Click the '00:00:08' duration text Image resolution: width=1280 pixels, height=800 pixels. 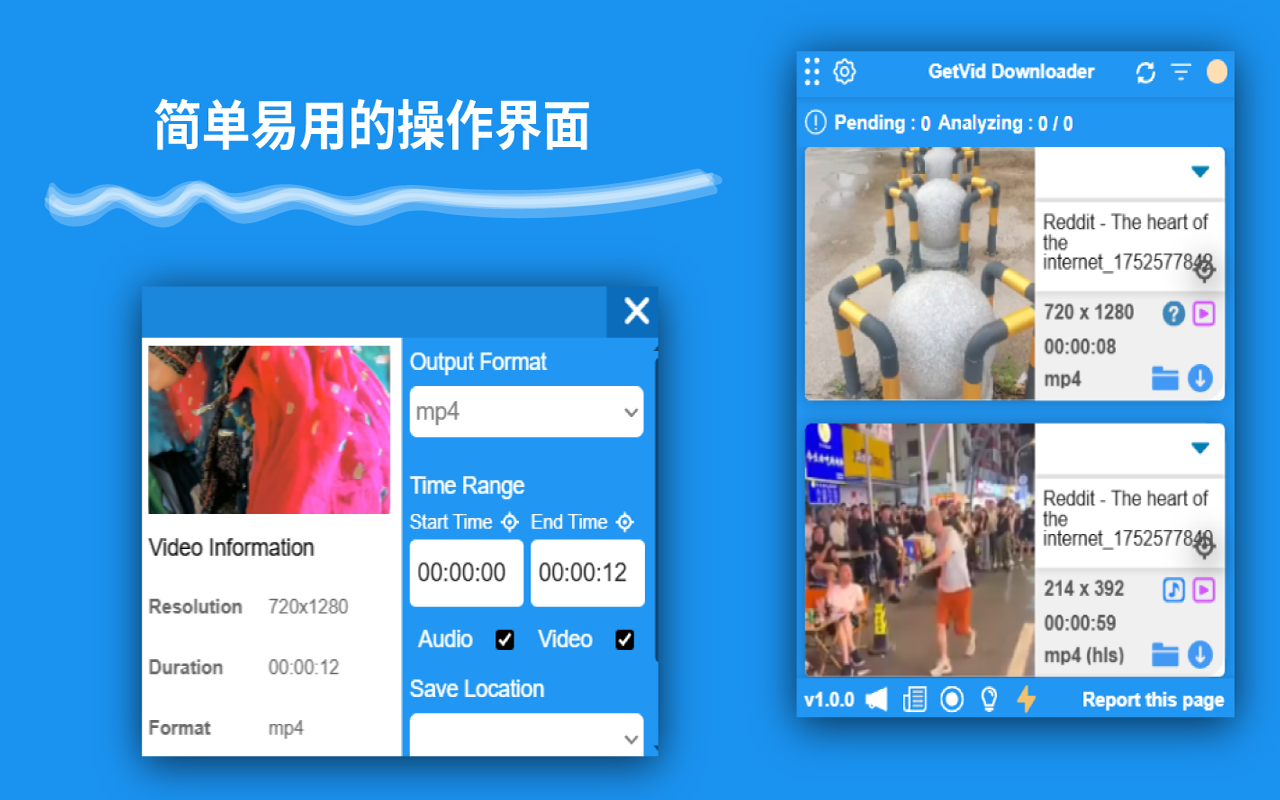1080,347
